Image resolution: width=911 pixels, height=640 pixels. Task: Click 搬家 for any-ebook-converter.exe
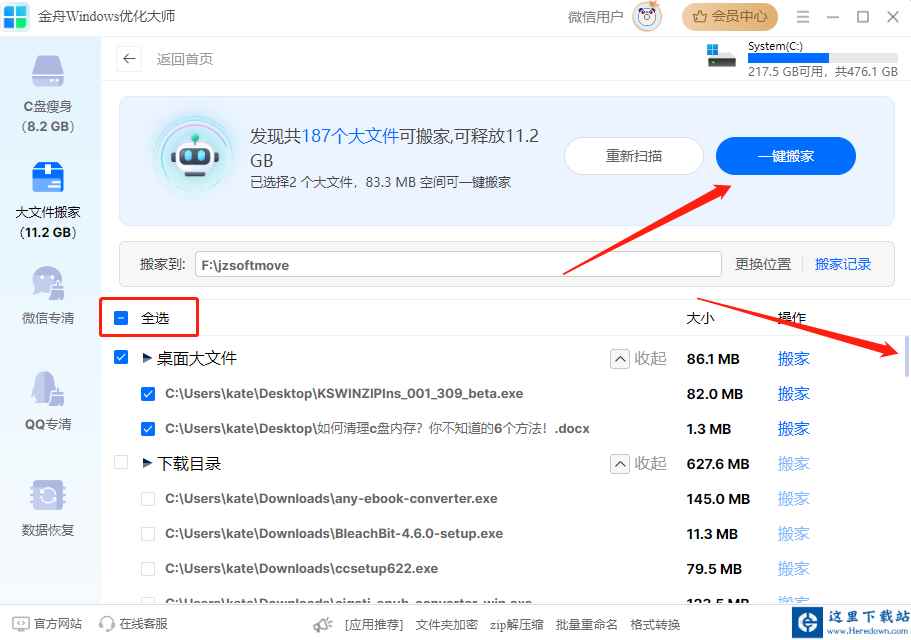(794, 499)
